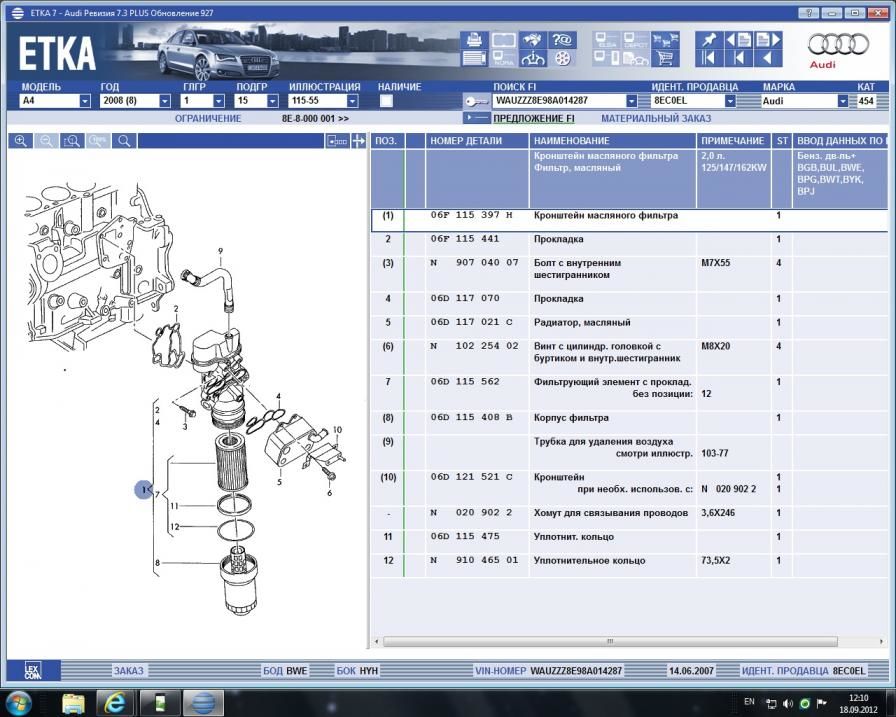Expand the ИЛЛЮСТРАЦИЯ dropdown showing 115-55
Screen dimensions: 896x717
(352, 101)
